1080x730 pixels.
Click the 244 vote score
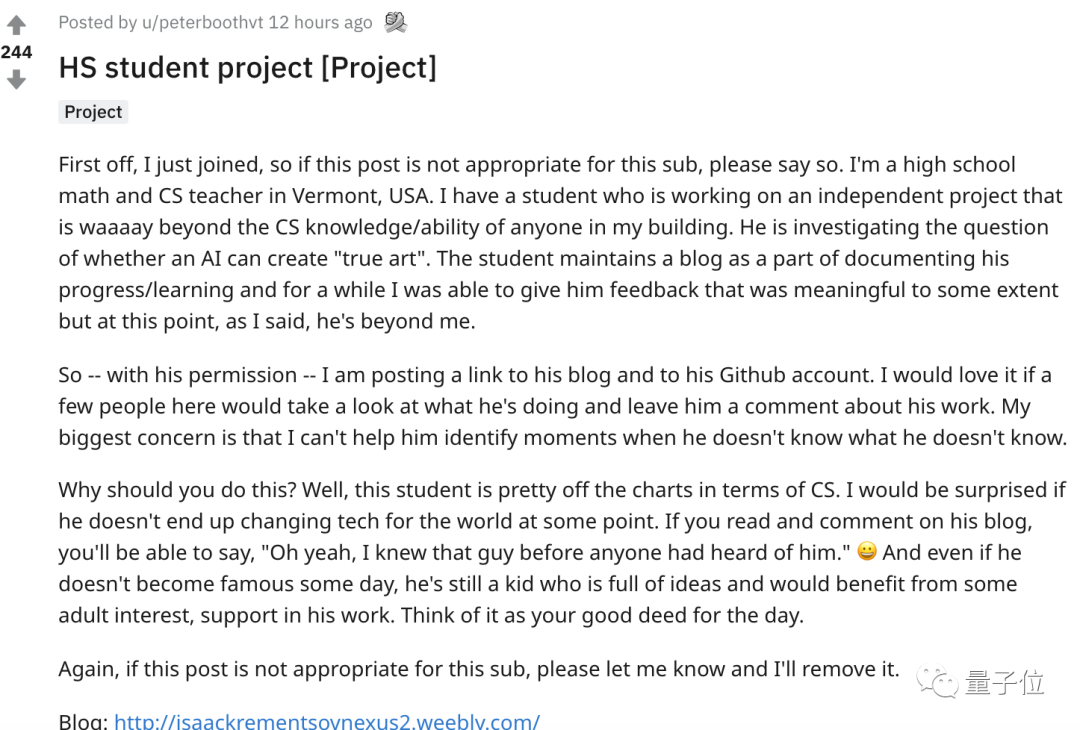point(17,52)
